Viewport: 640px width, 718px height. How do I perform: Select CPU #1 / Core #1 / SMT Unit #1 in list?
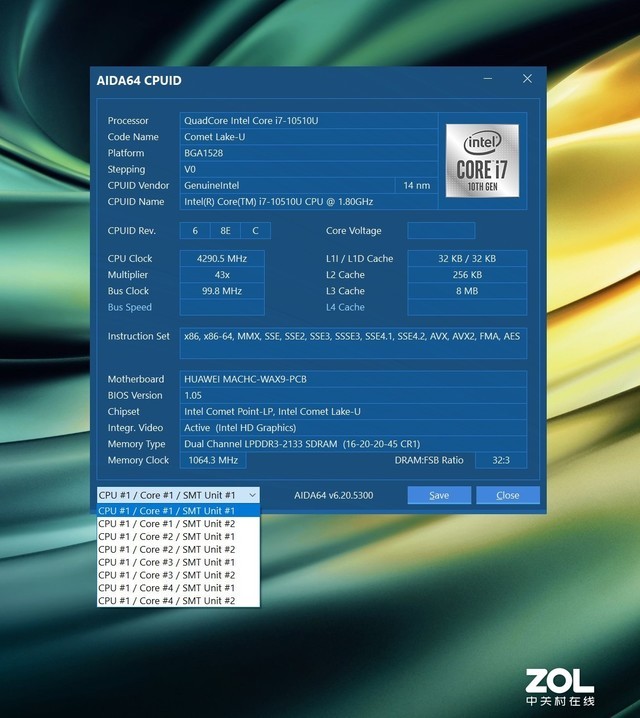click(179, 511)
